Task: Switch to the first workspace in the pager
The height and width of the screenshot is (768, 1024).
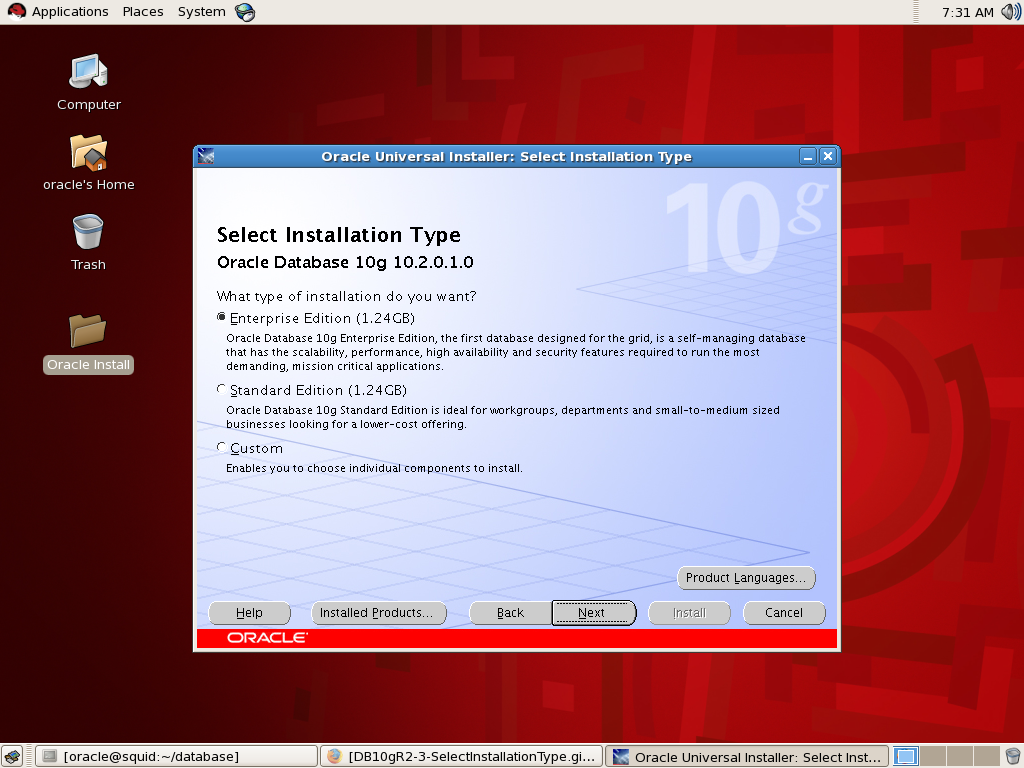Action: [x=906, y=756]
